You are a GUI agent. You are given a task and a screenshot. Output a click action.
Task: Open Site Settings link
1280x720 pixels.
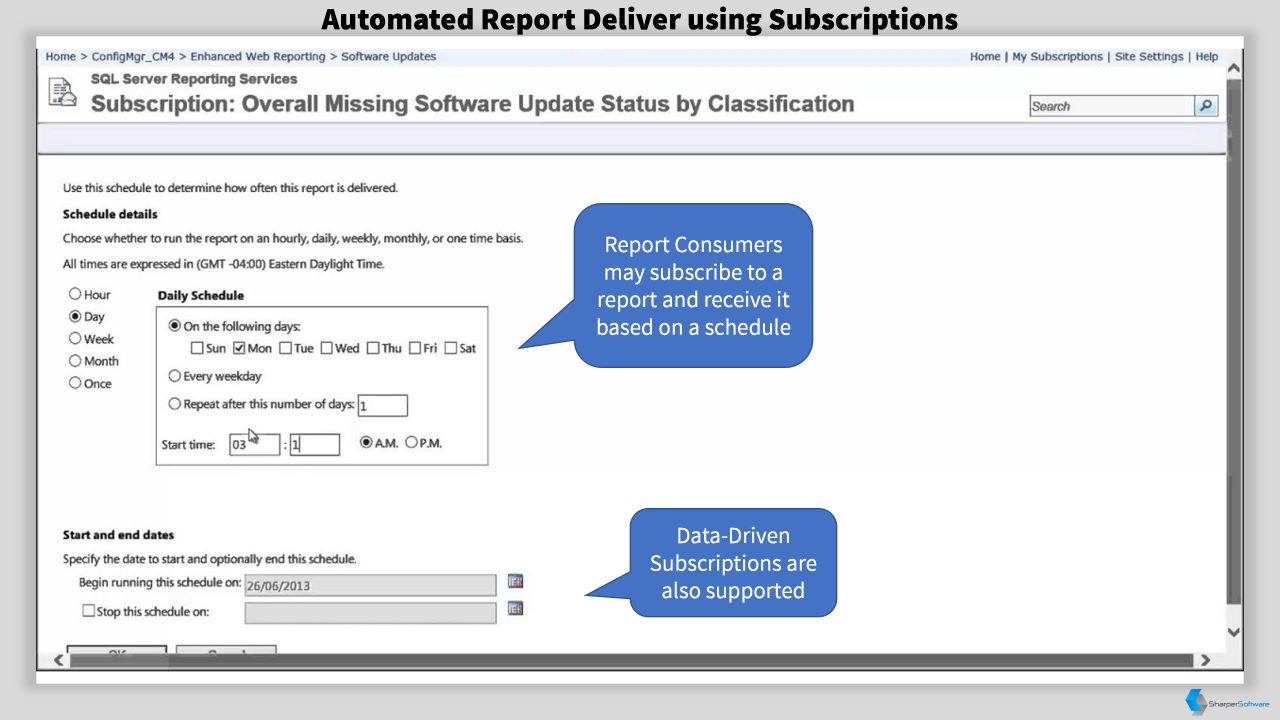point(1149,57)
